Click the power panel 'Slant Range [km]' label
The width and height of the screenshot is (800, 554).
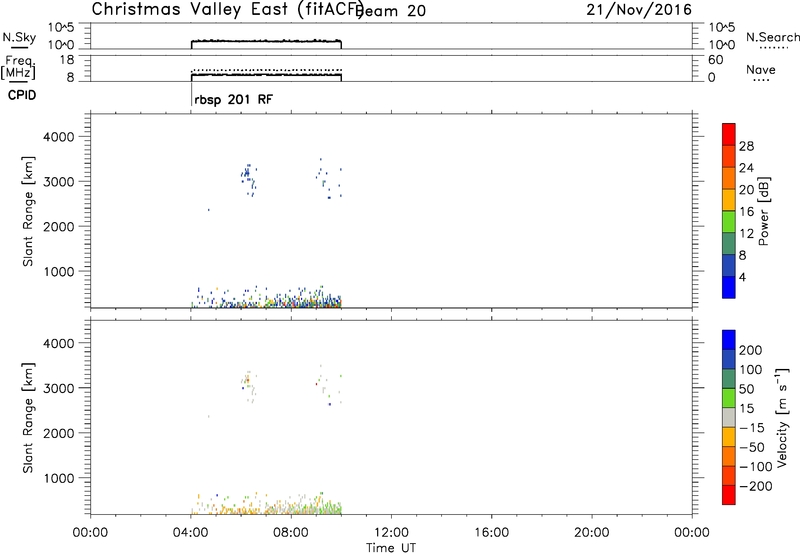coord(28,211)
